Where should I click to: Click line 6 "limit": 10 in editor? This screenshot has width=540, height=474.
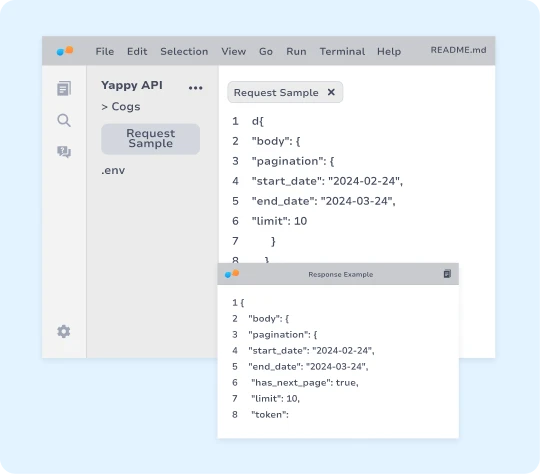(x=279, y=221)
